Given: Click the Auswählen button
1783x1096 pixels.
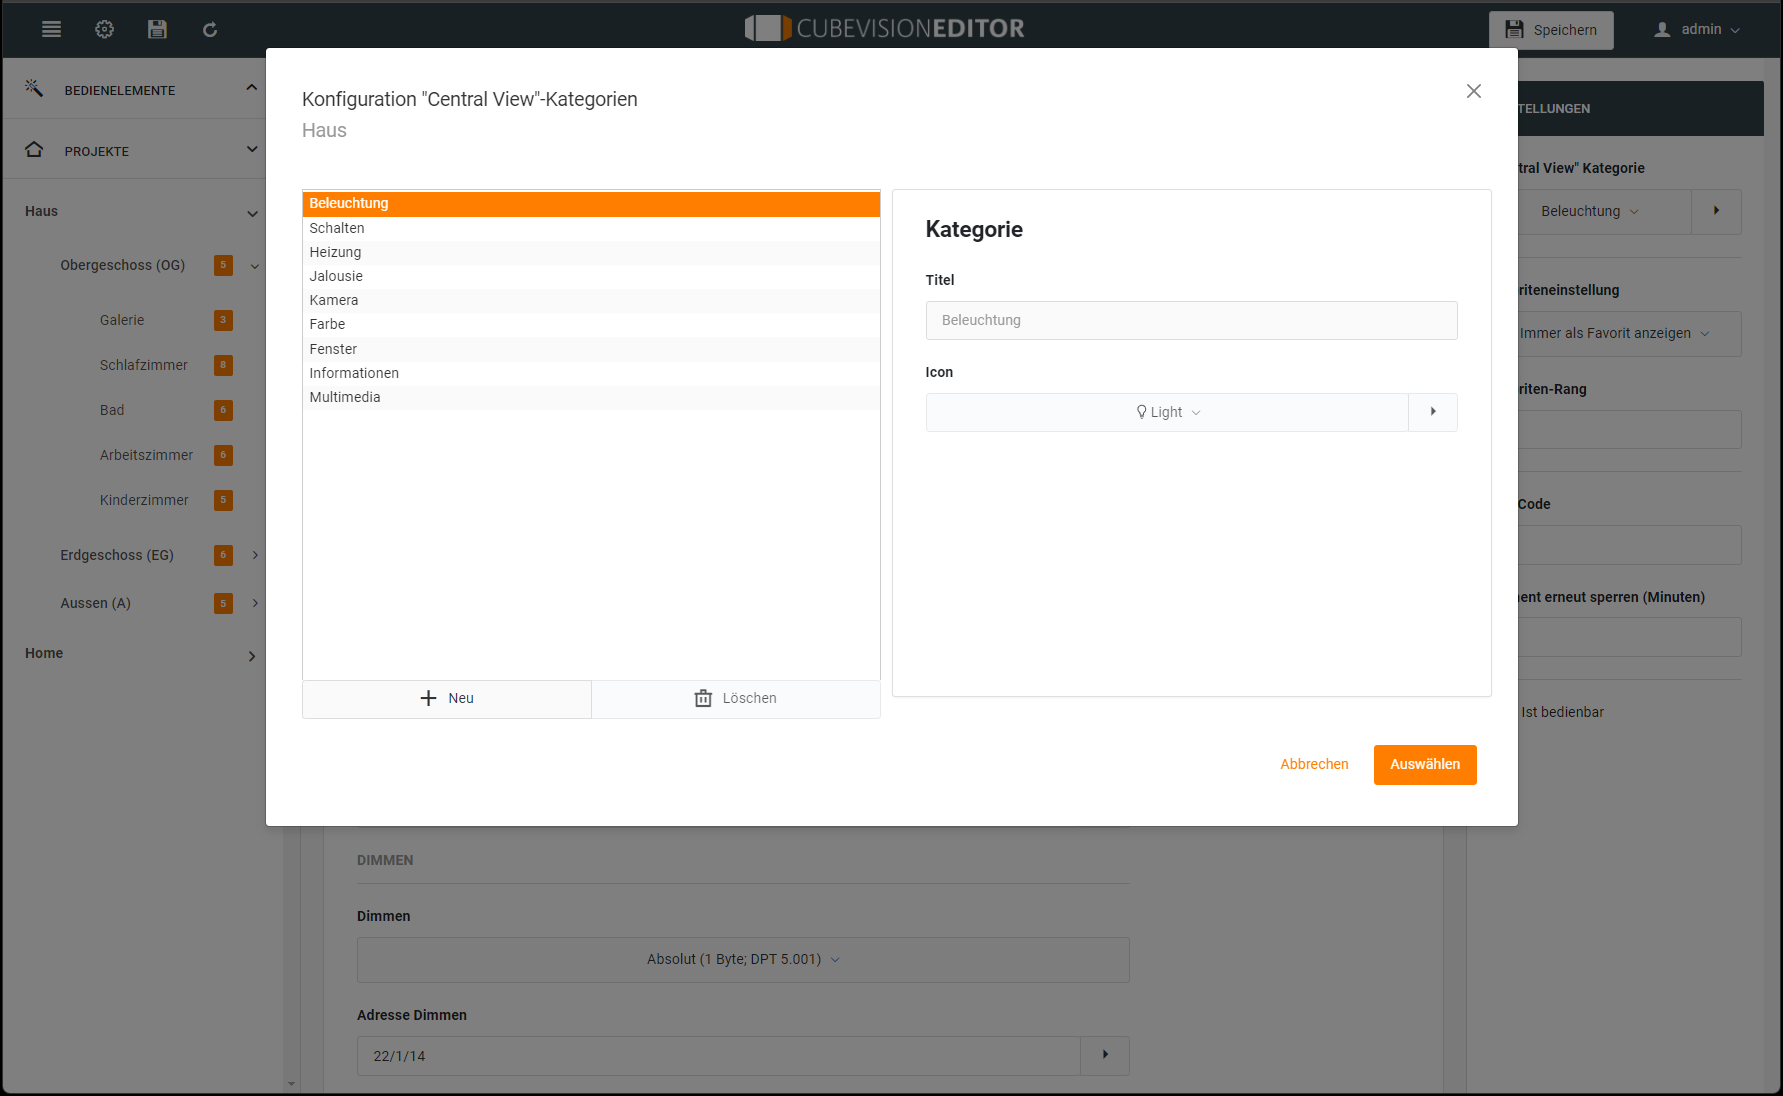Looking at the screenshot, I should (1425, 764).
